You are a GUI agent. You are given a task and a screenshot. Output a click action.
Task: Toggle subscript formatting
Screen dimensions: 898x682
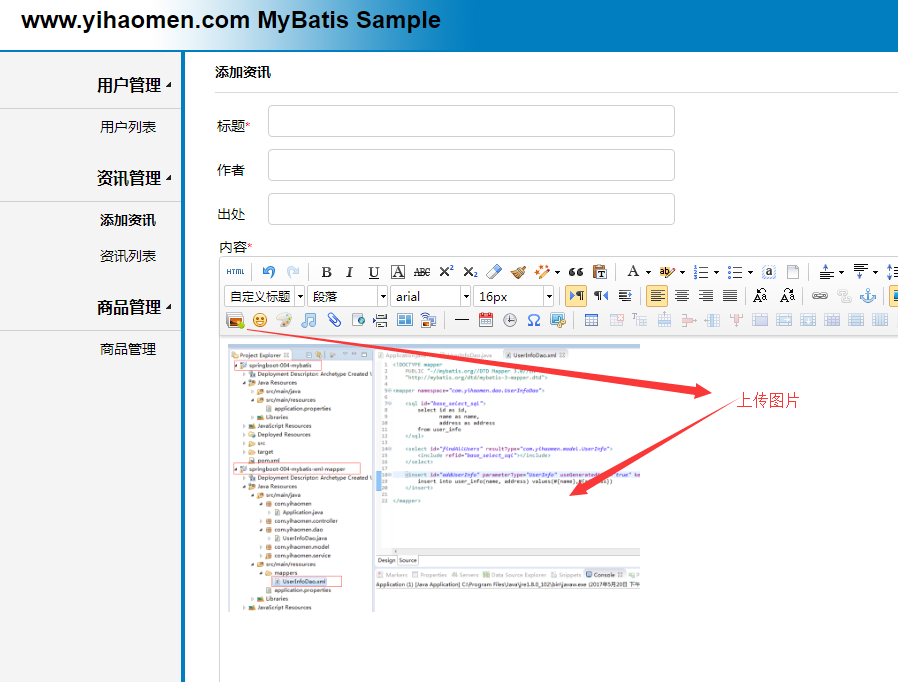pyautogui.click(x=470, y=272)
